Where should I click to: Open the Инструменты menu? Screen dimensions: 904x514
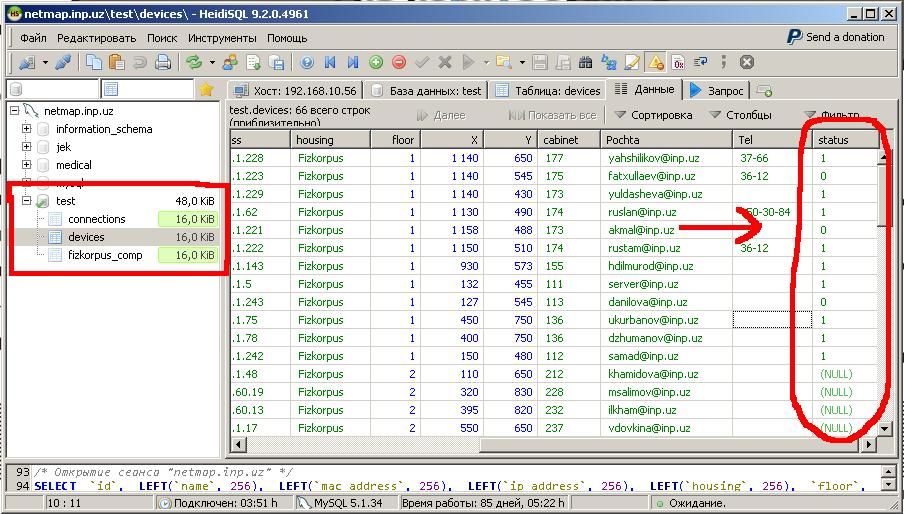(221, 38)
